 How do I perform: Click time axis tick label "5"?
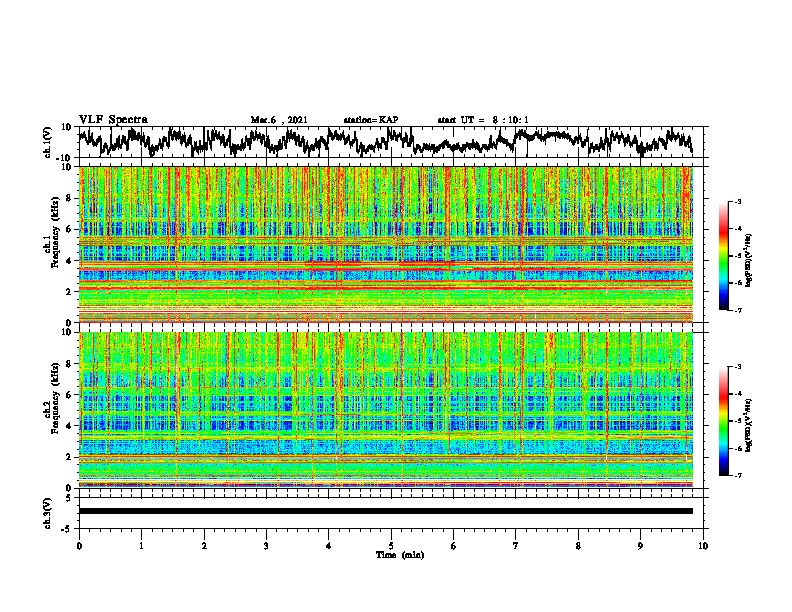tap(391, 546)
